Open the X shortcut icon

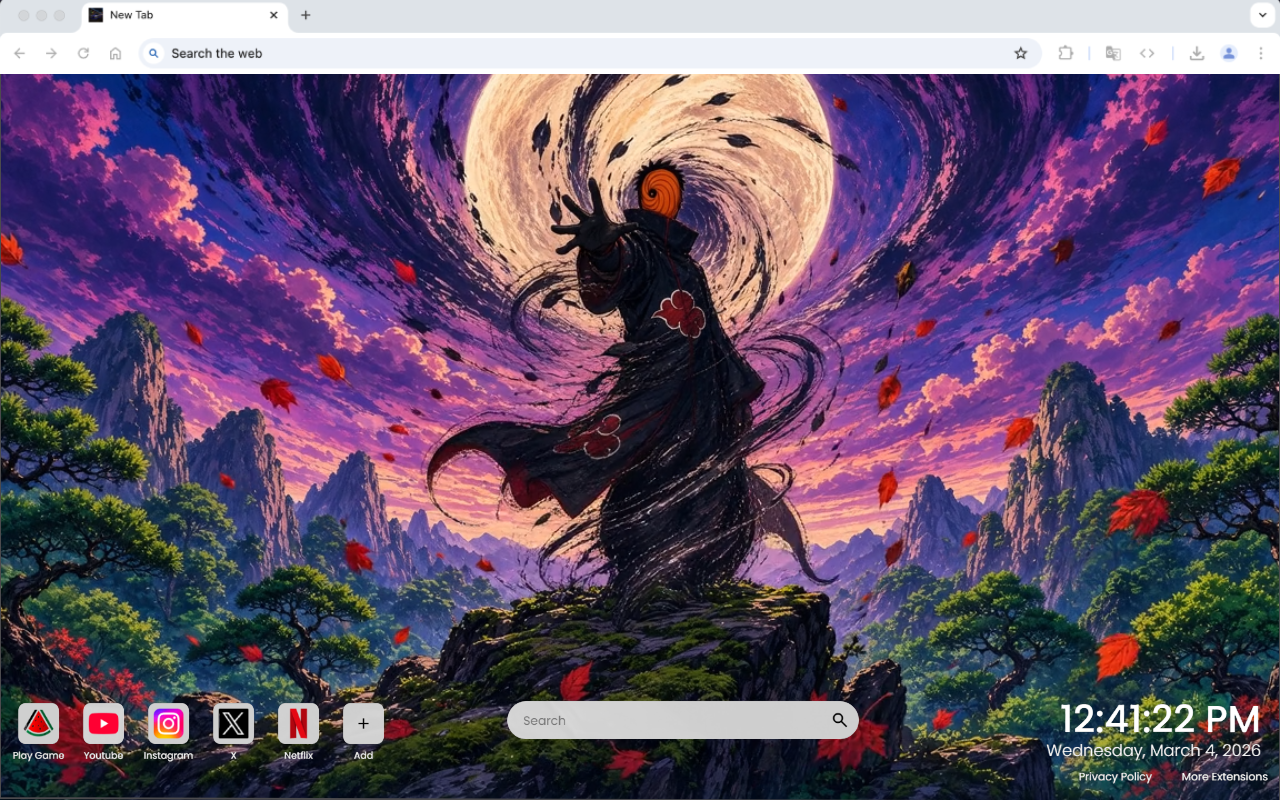233,724
